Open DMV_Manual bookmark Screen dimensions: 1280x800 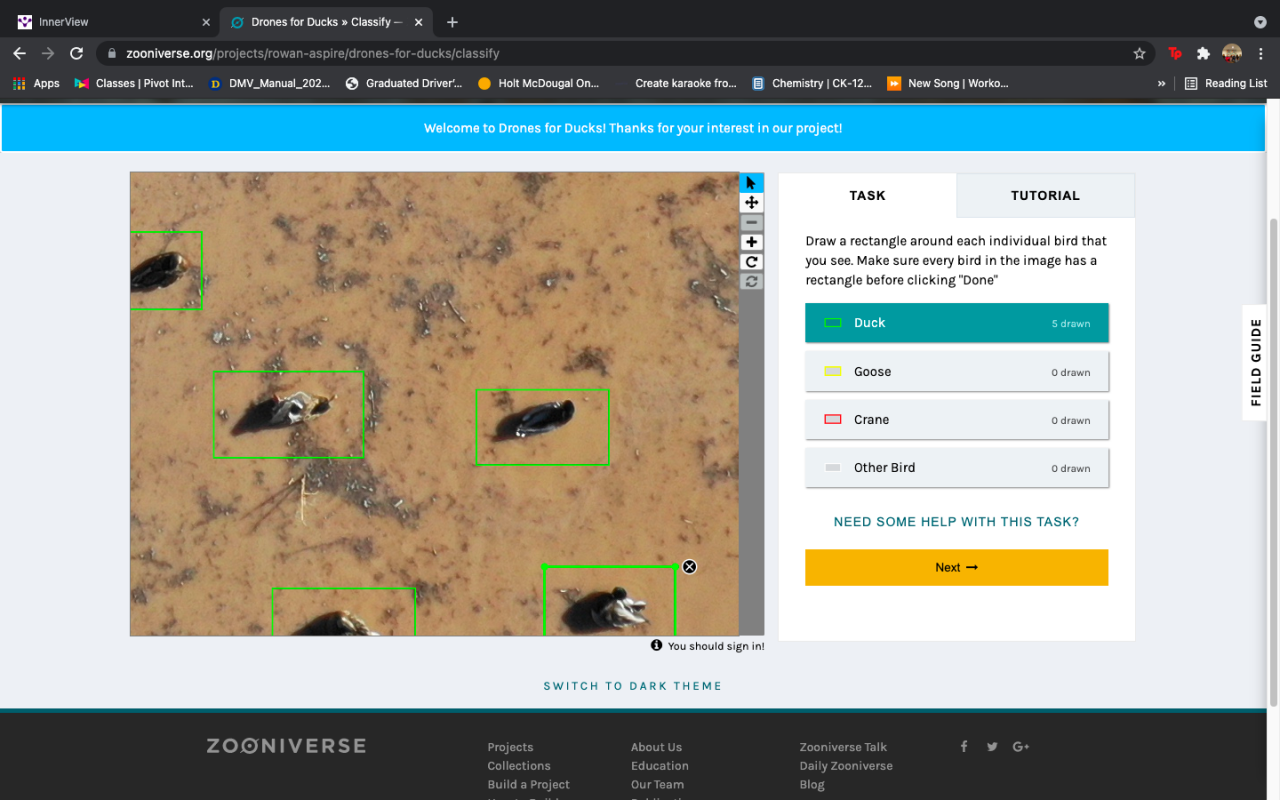point(269,84)
